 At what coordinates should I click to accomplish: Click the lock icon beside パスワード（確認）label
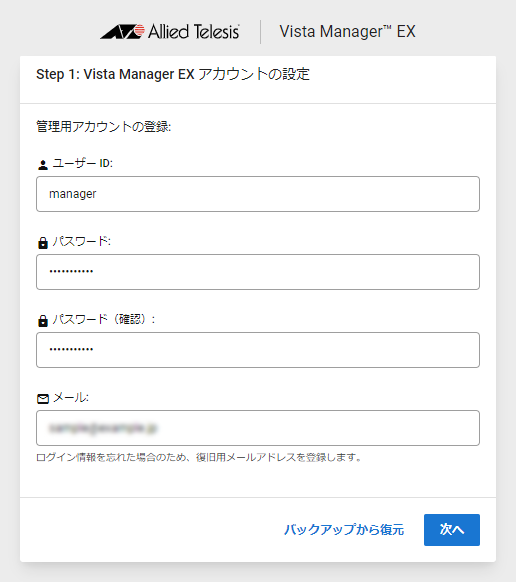[43, 321]
